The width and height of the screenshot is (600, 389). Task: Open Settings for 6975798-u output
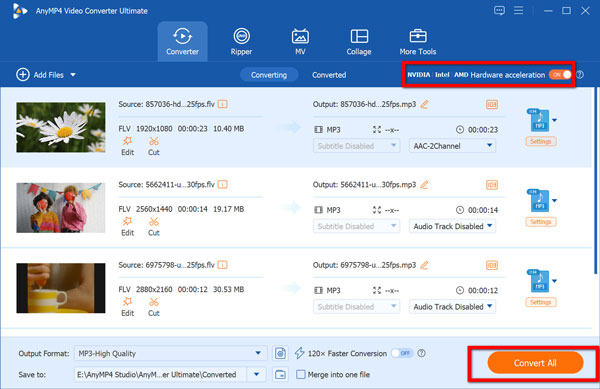click(541, 302)
